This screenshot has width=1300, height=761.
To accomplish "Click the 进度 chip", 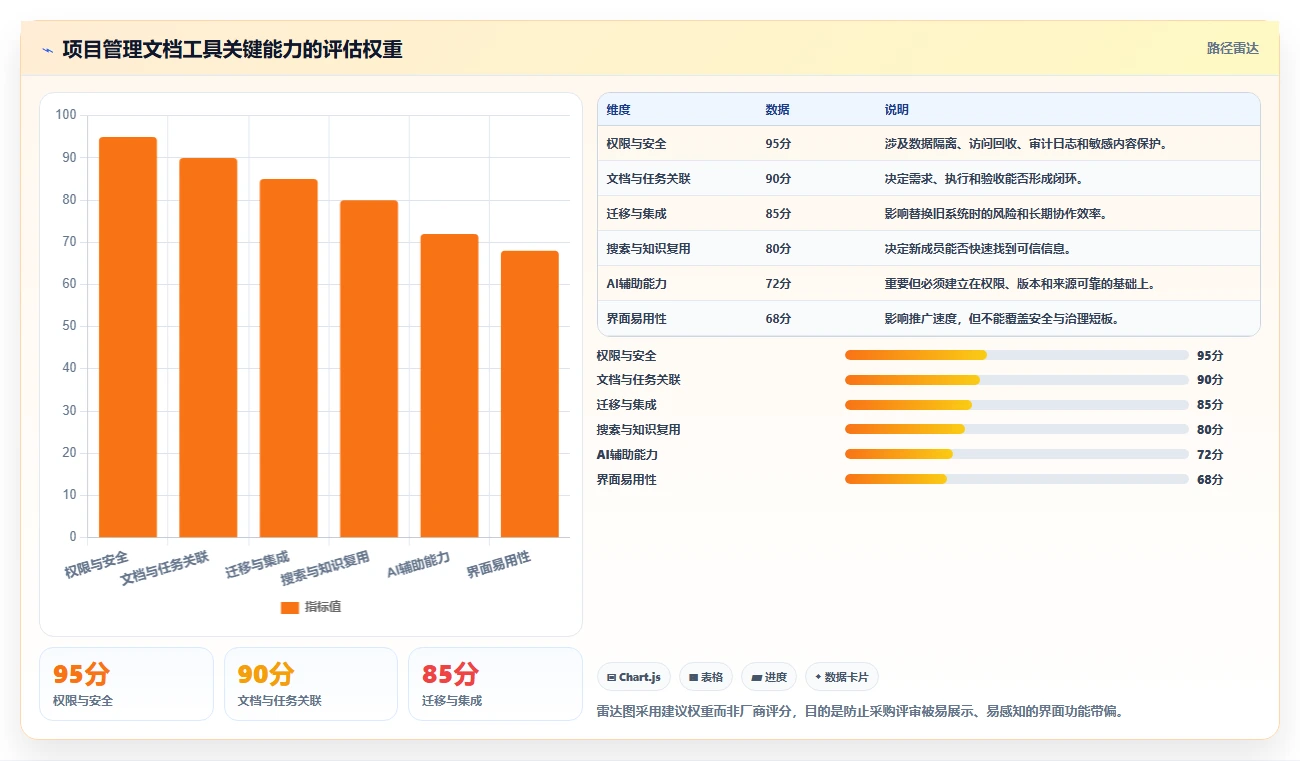I will pyautogui.click(x=769, y=677).
